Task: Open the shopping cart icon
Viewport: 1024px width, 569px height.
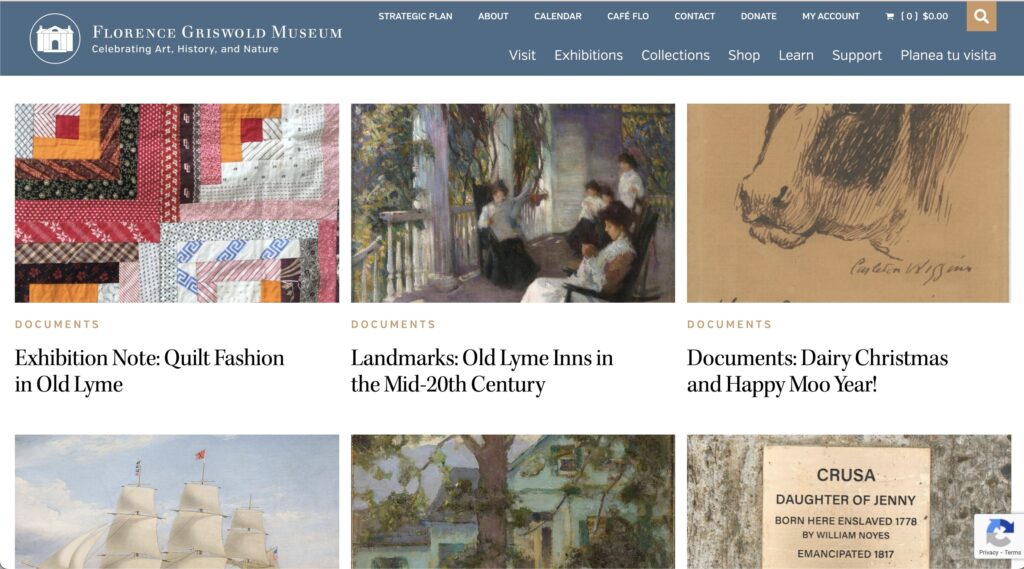Action: 889,16
